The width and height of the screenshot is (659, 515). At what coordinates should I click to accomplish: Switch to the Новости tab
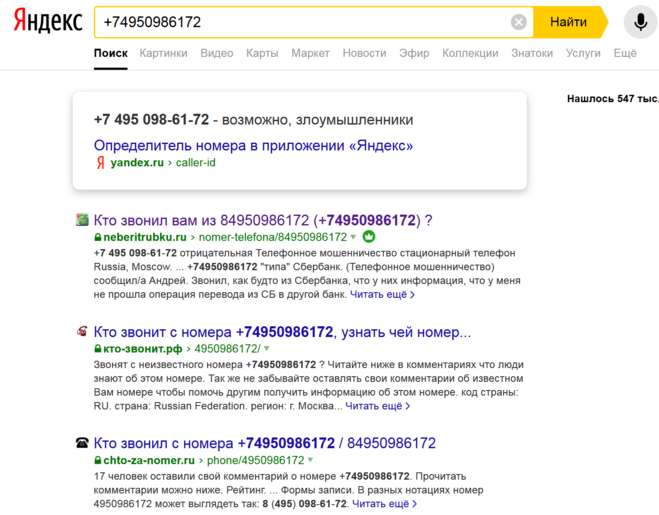click(364, 53)
